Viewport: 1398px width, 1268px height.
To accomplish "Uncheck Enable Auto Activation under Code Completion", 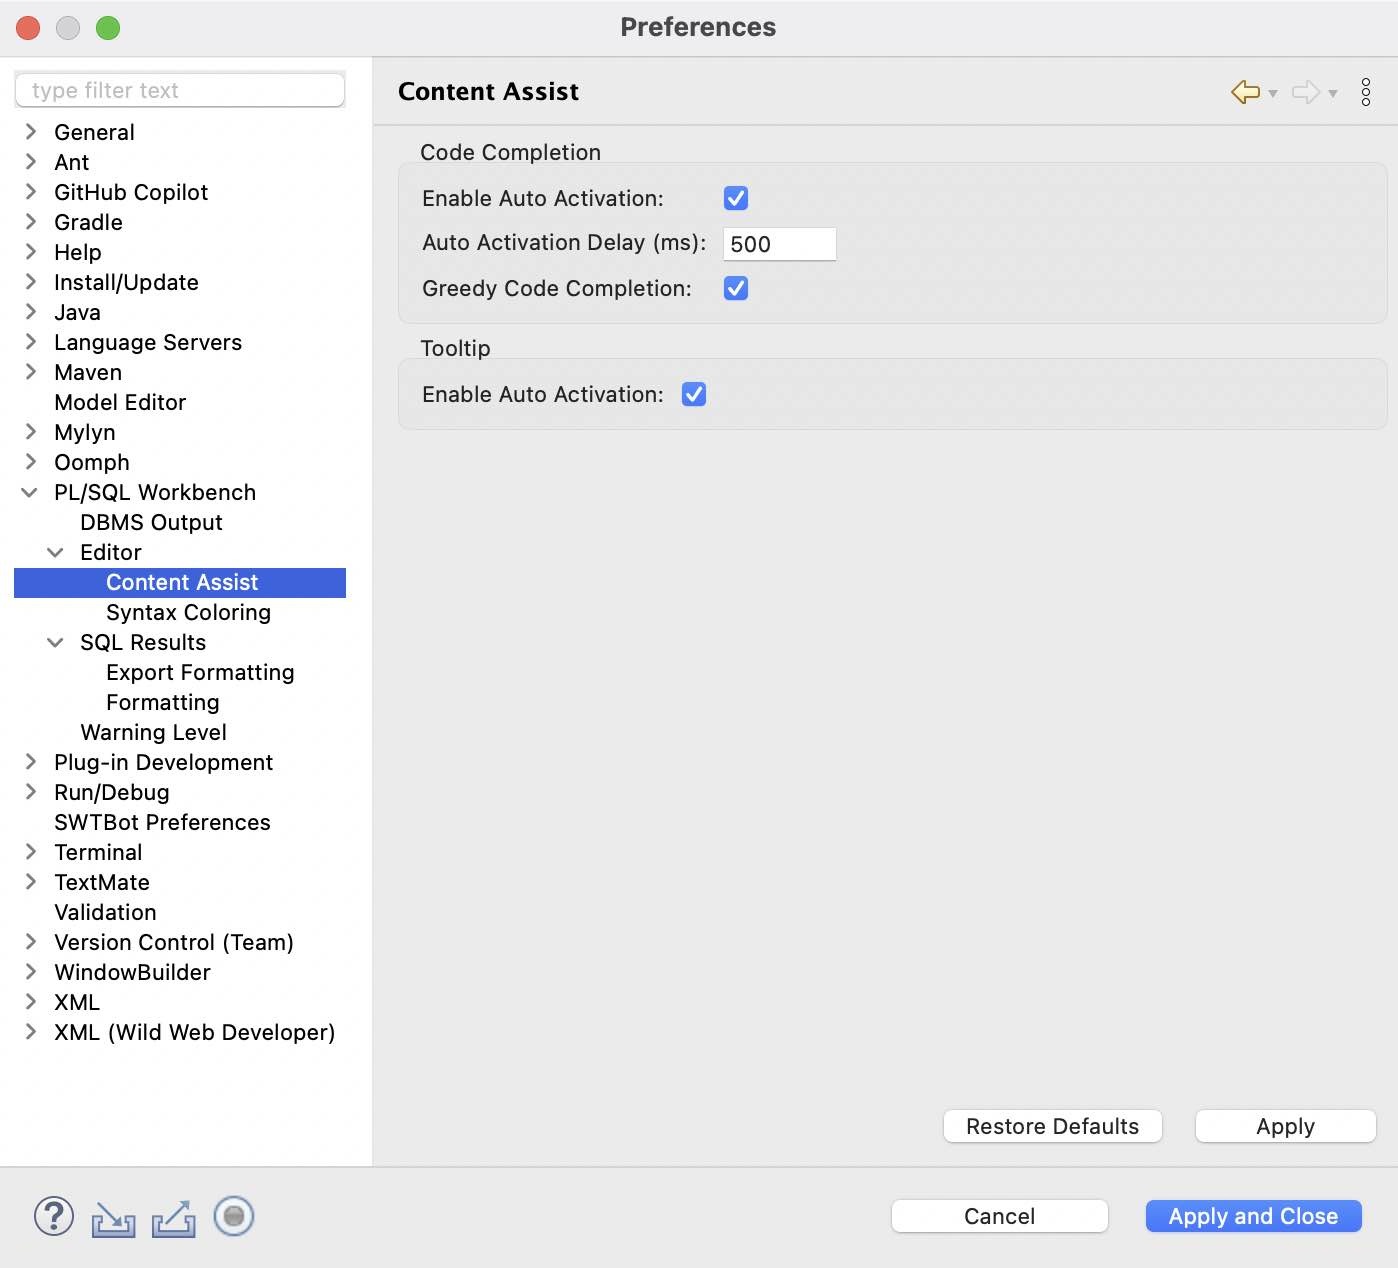I will (x=735, y=198).
